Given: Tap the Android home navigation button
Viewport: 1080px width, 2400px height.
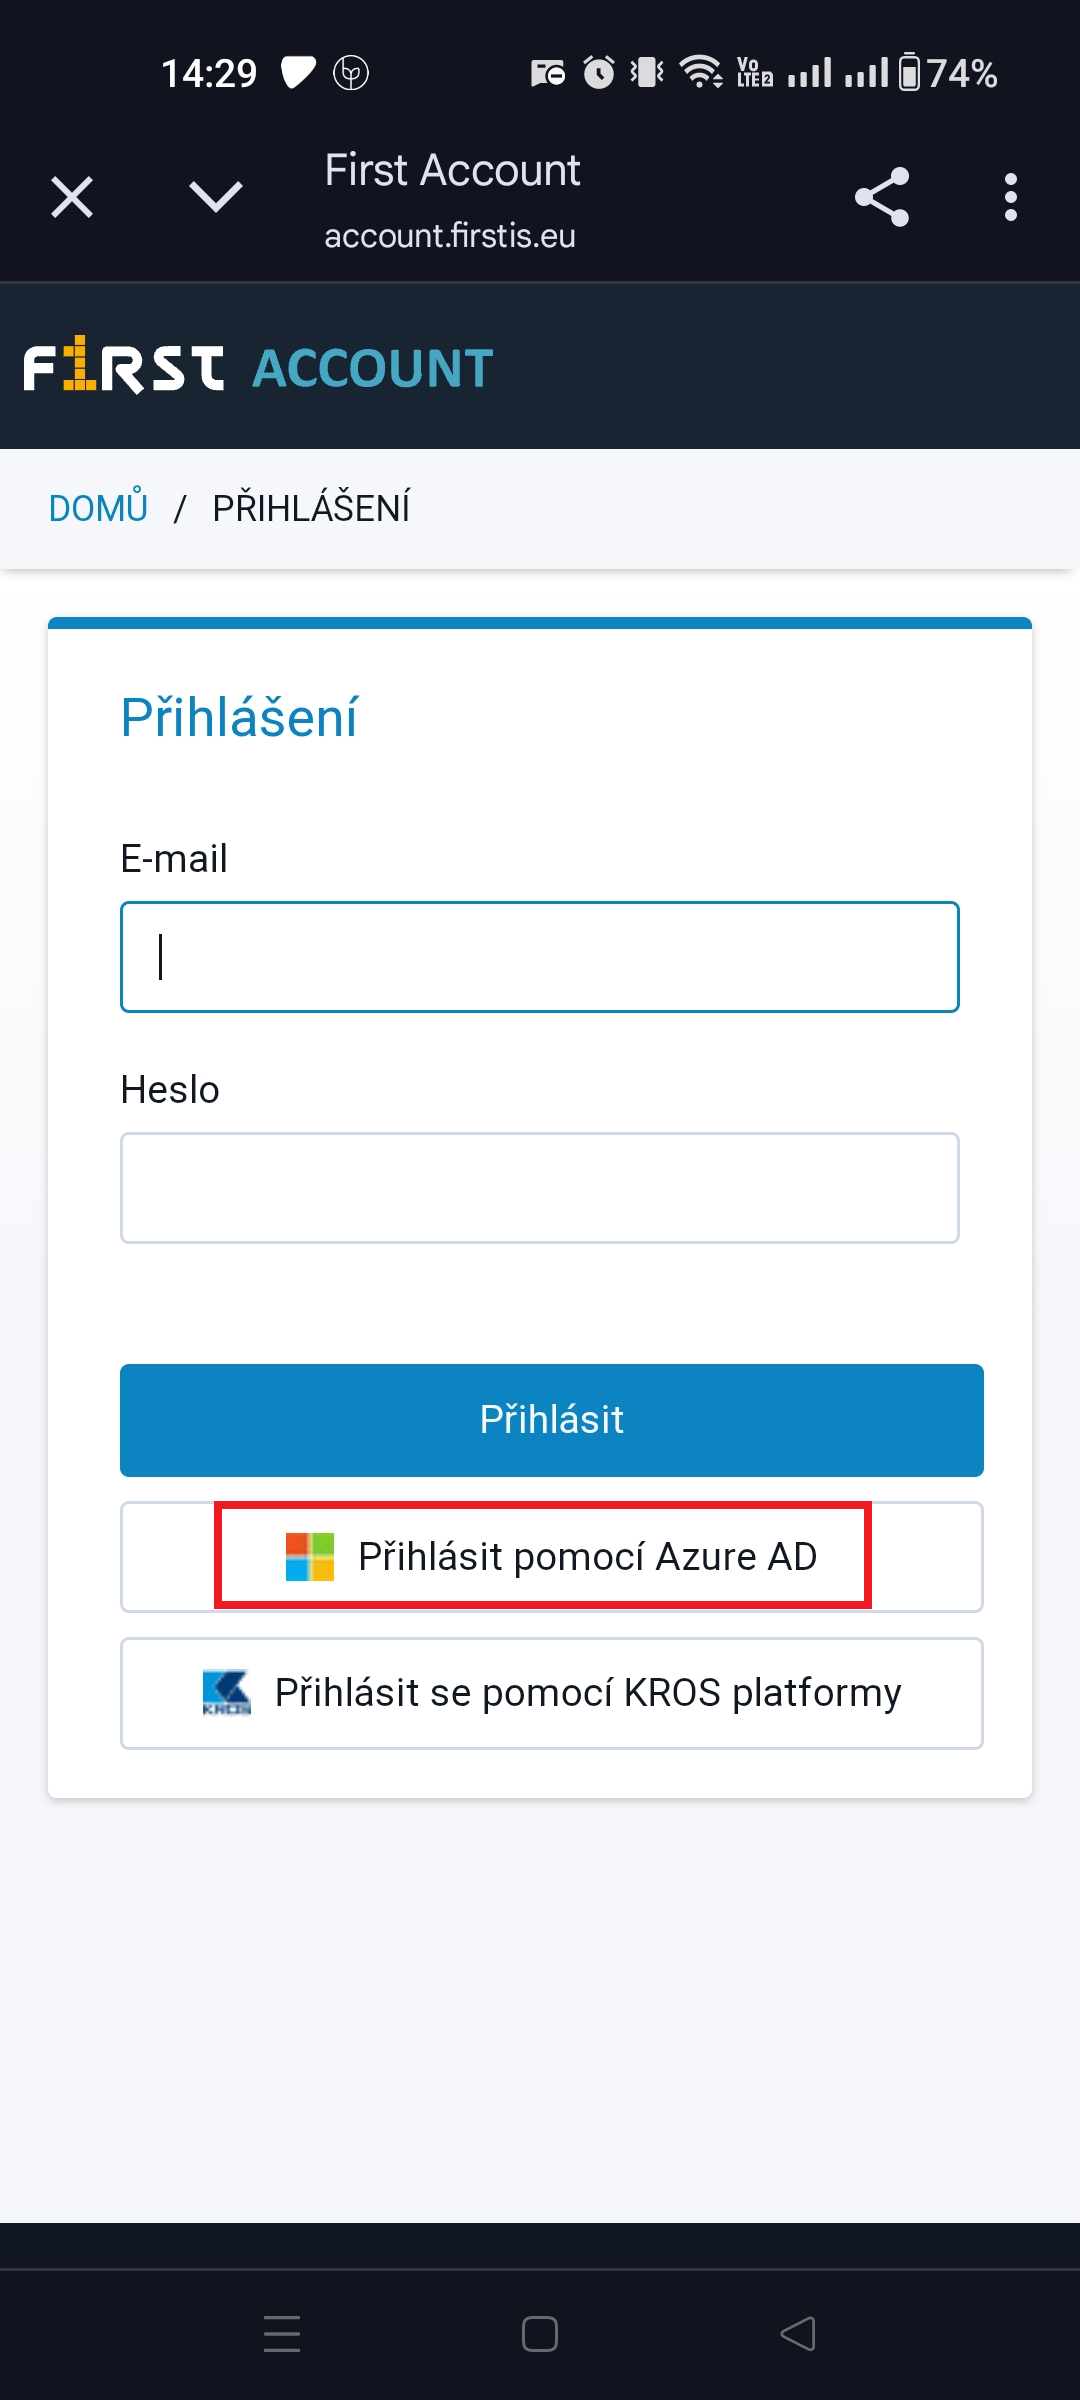Looking at the screenshot, I should coord(540,2334).
